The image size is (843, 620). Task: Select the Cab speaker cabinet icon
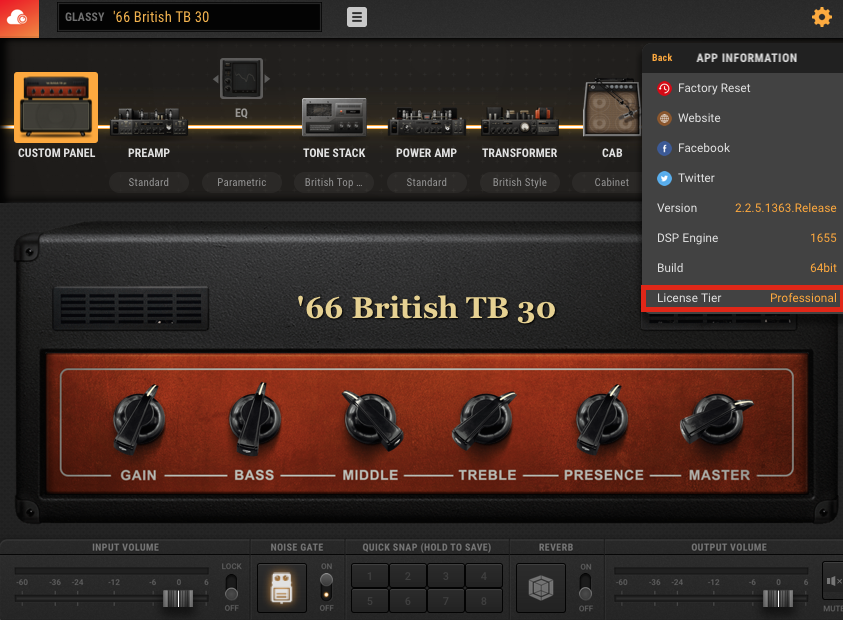click(611, 110)
